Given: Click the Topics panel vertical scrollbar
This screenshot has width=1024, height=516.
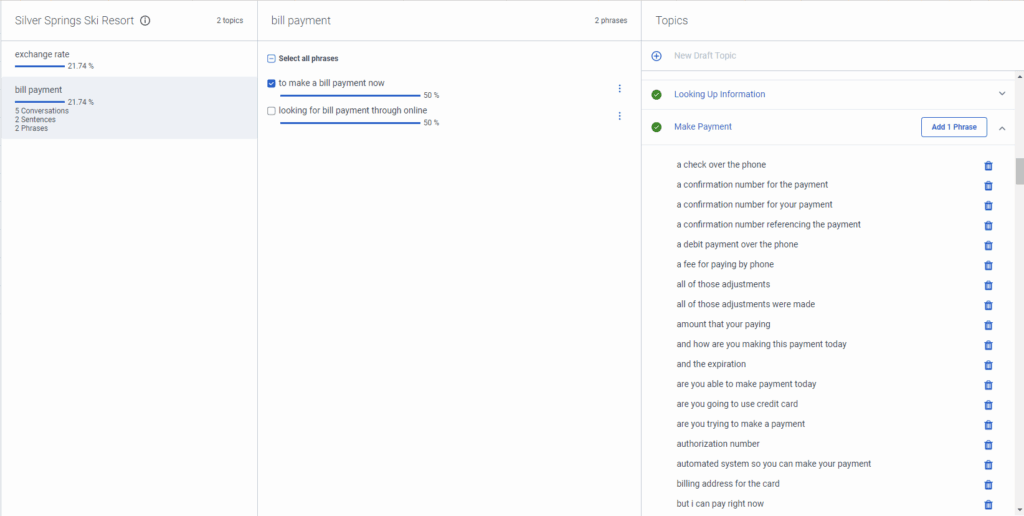Looking at the screenshot, I should coord(1019,172).
